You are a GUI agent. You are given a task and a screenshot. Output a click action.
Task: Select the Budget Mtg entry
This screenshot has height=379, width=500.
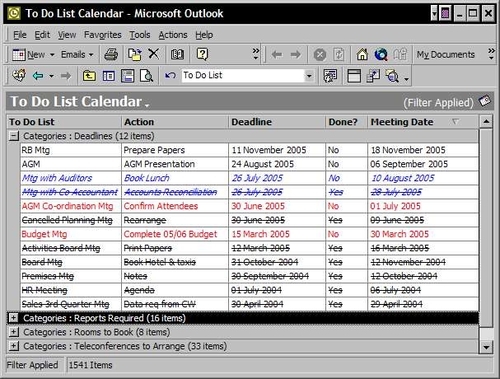[44, 234]
